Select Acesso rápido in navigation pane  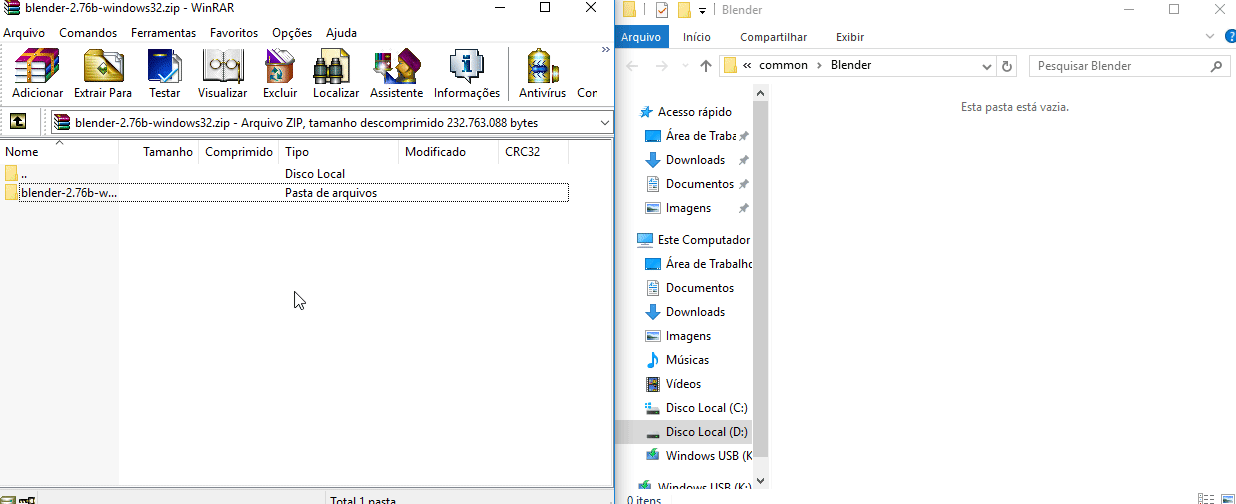click(x=694, y=112)
